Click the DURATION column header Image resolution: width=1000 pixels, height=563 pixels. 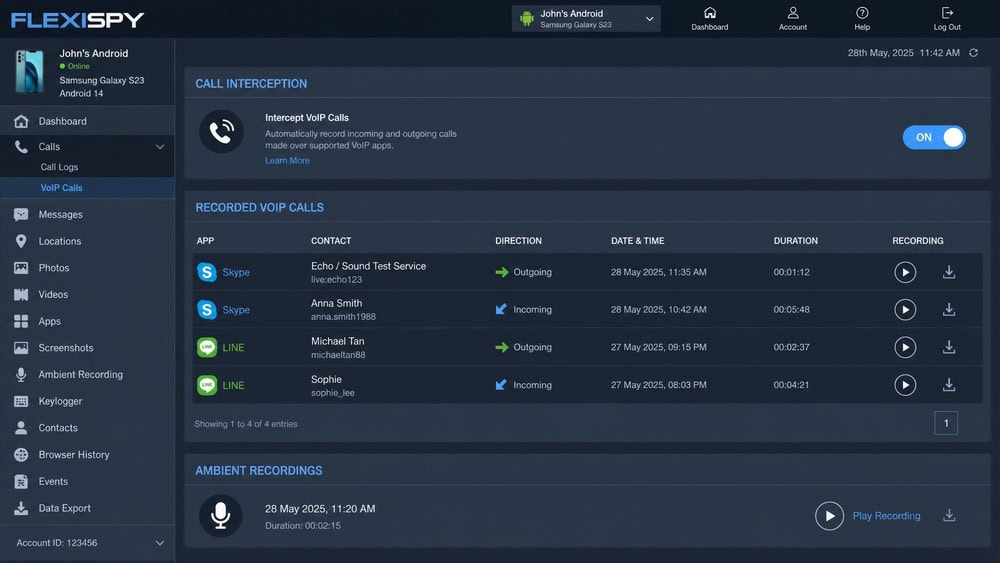point(795,241)
